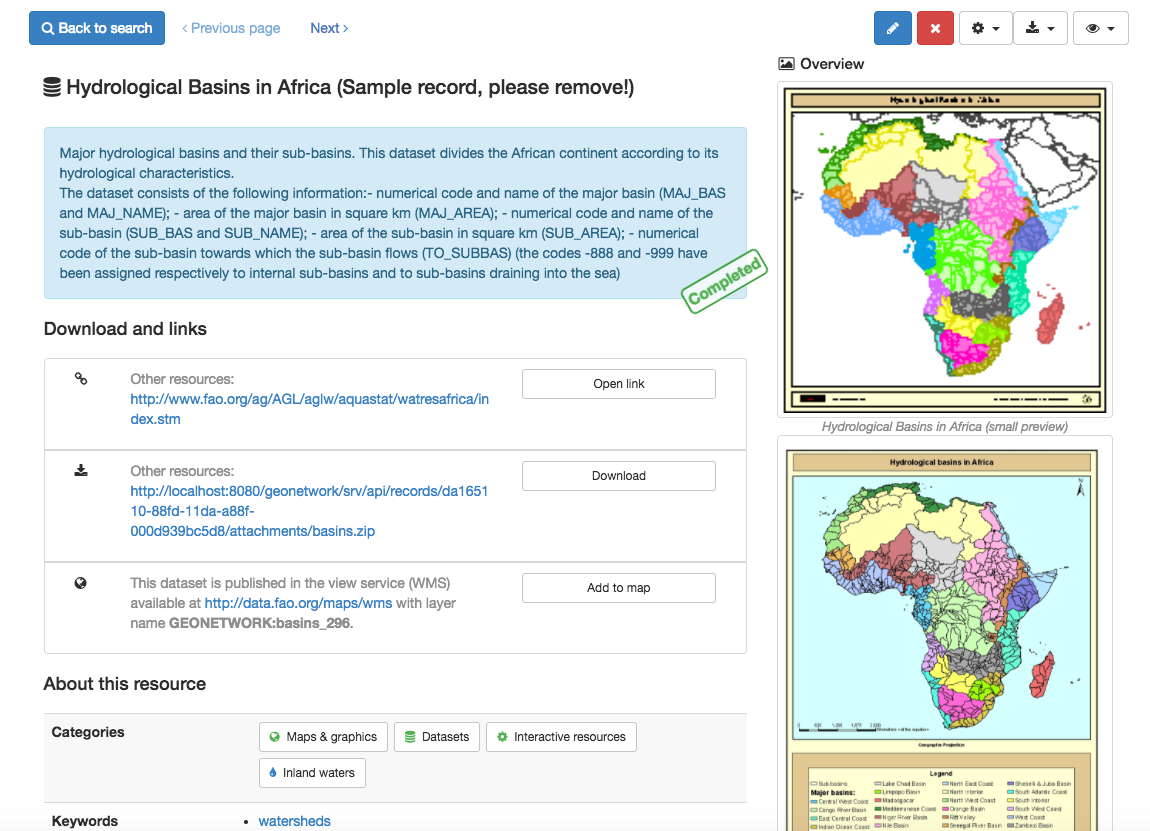Screen dimensions: 1150x831
Task: Expand the download options dropdown caret
Action: click(1051, 28)
